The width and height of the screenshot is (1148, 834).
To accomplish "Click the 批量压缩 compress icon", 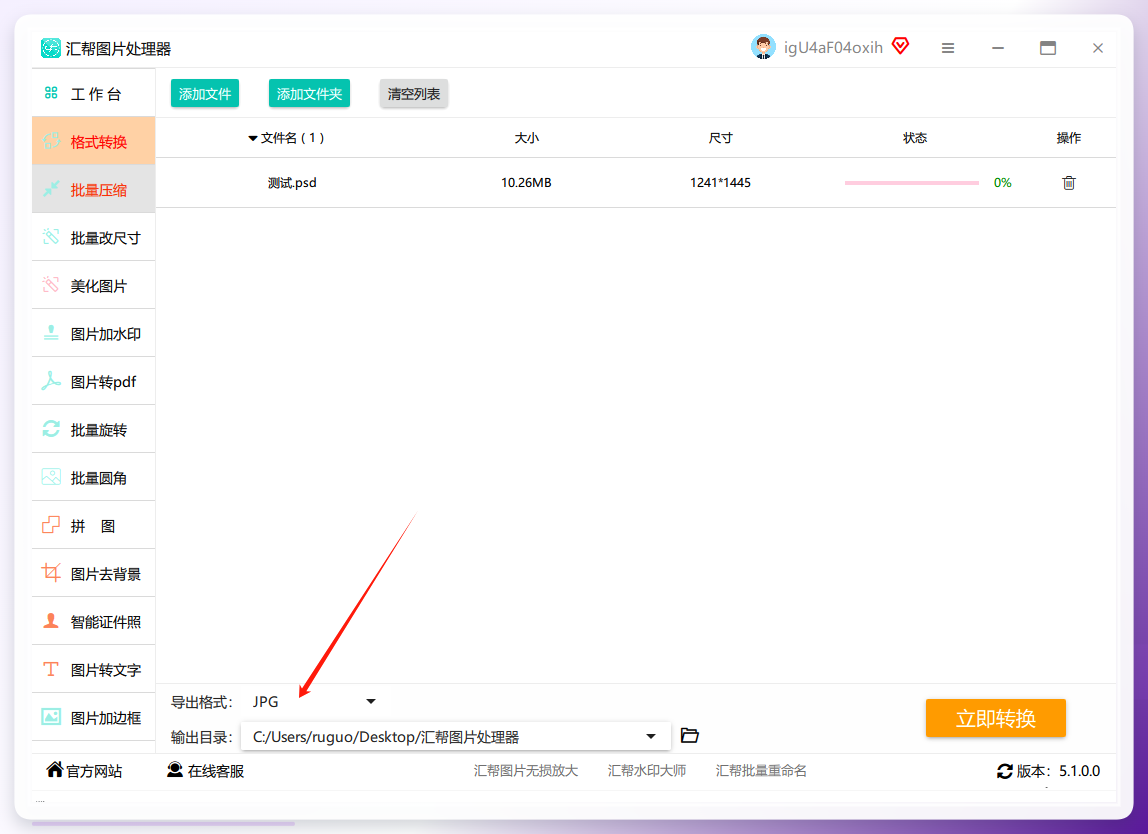I will pos(51,189).
